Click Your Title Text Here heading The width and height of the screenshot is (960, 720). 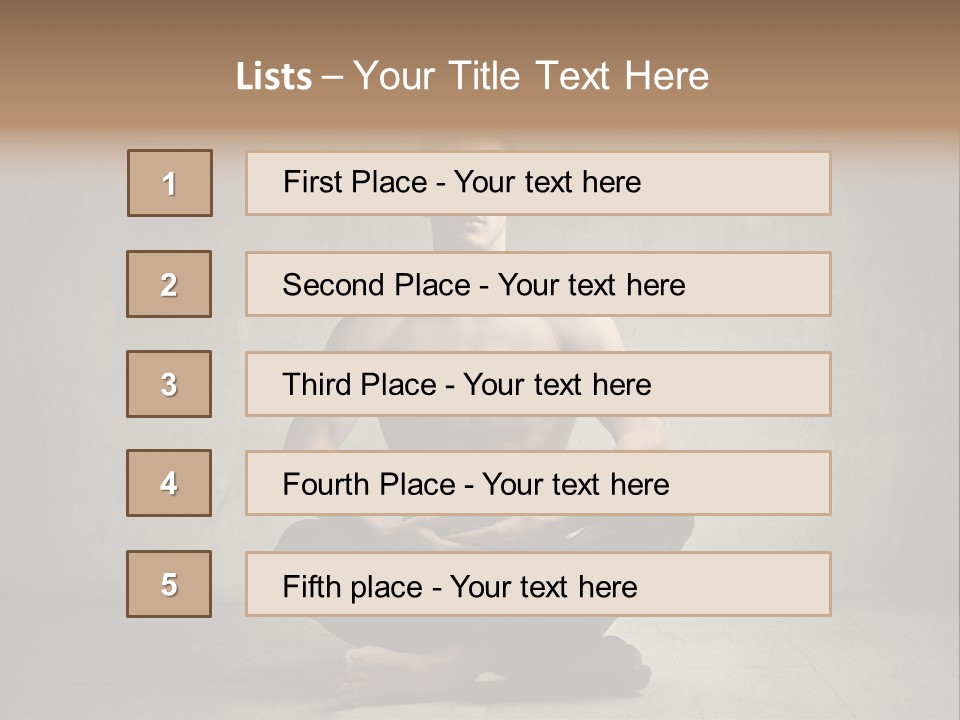[530, 76]
